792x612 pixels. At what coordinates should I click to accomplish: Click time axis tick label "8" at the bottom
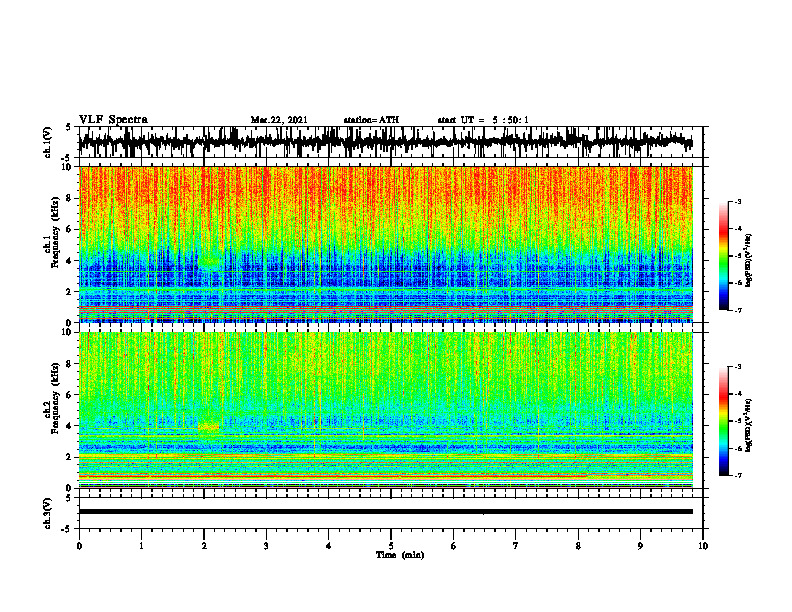[578, 546]
